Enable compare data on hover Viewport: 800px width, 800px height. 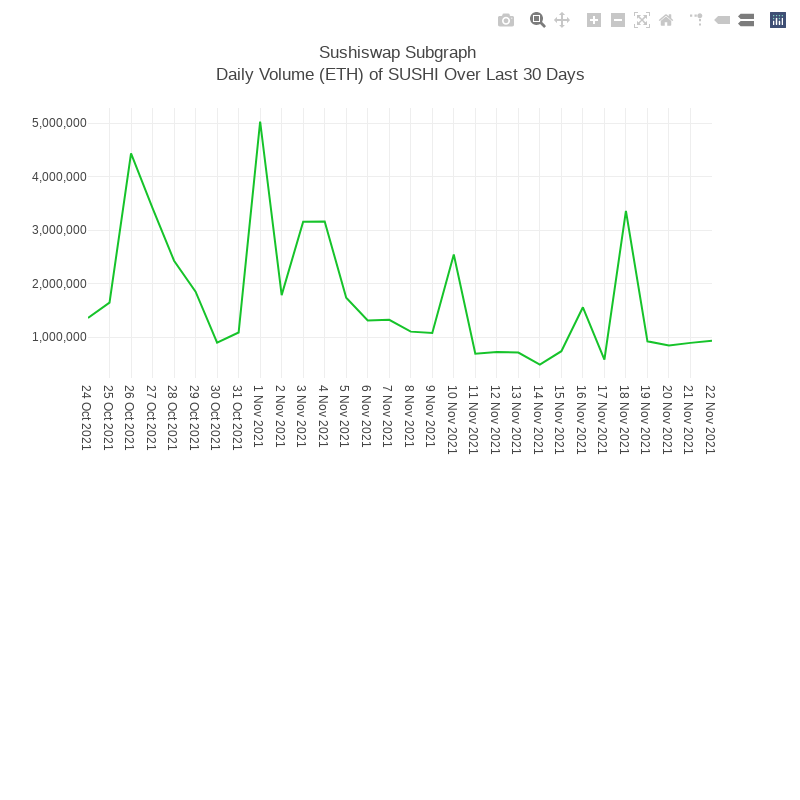pos(746,20)
